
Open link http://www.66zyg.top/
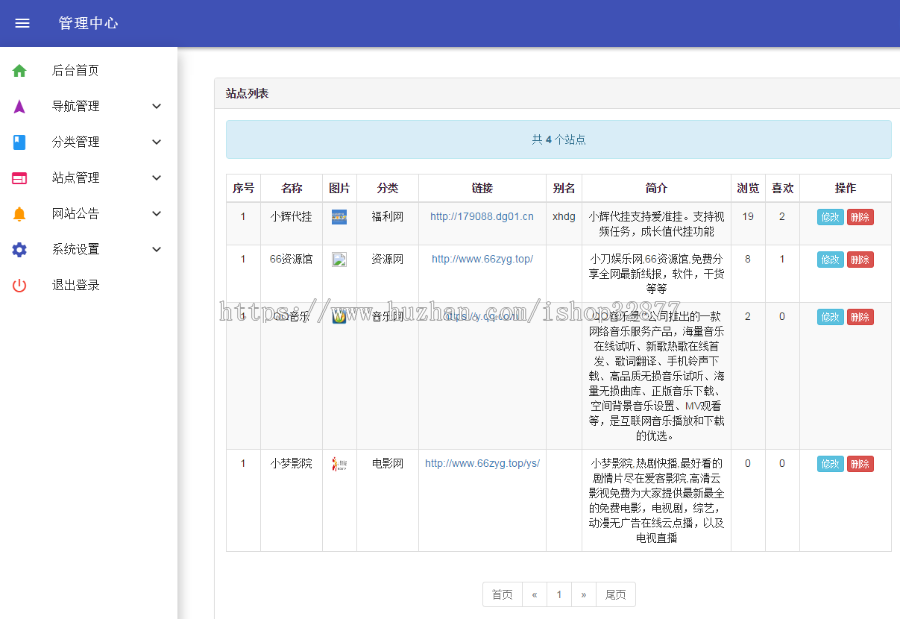[482, 259]
